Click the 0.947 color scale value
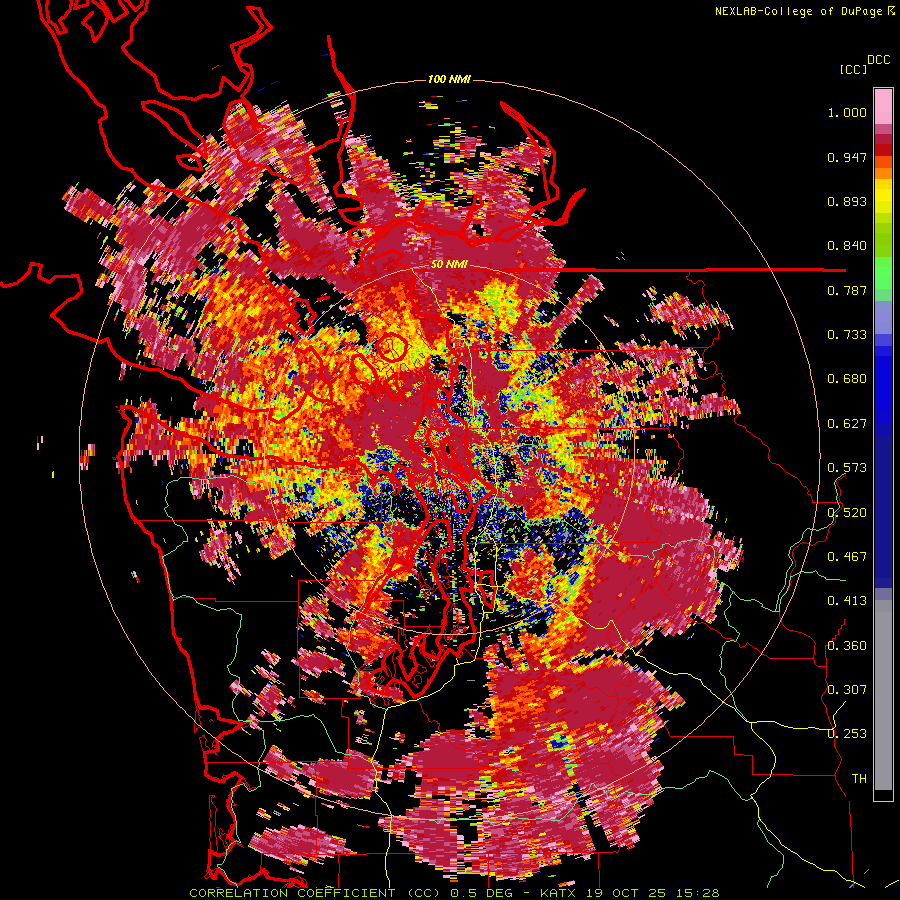The image size is (900, 900). [x=847, y=157]
